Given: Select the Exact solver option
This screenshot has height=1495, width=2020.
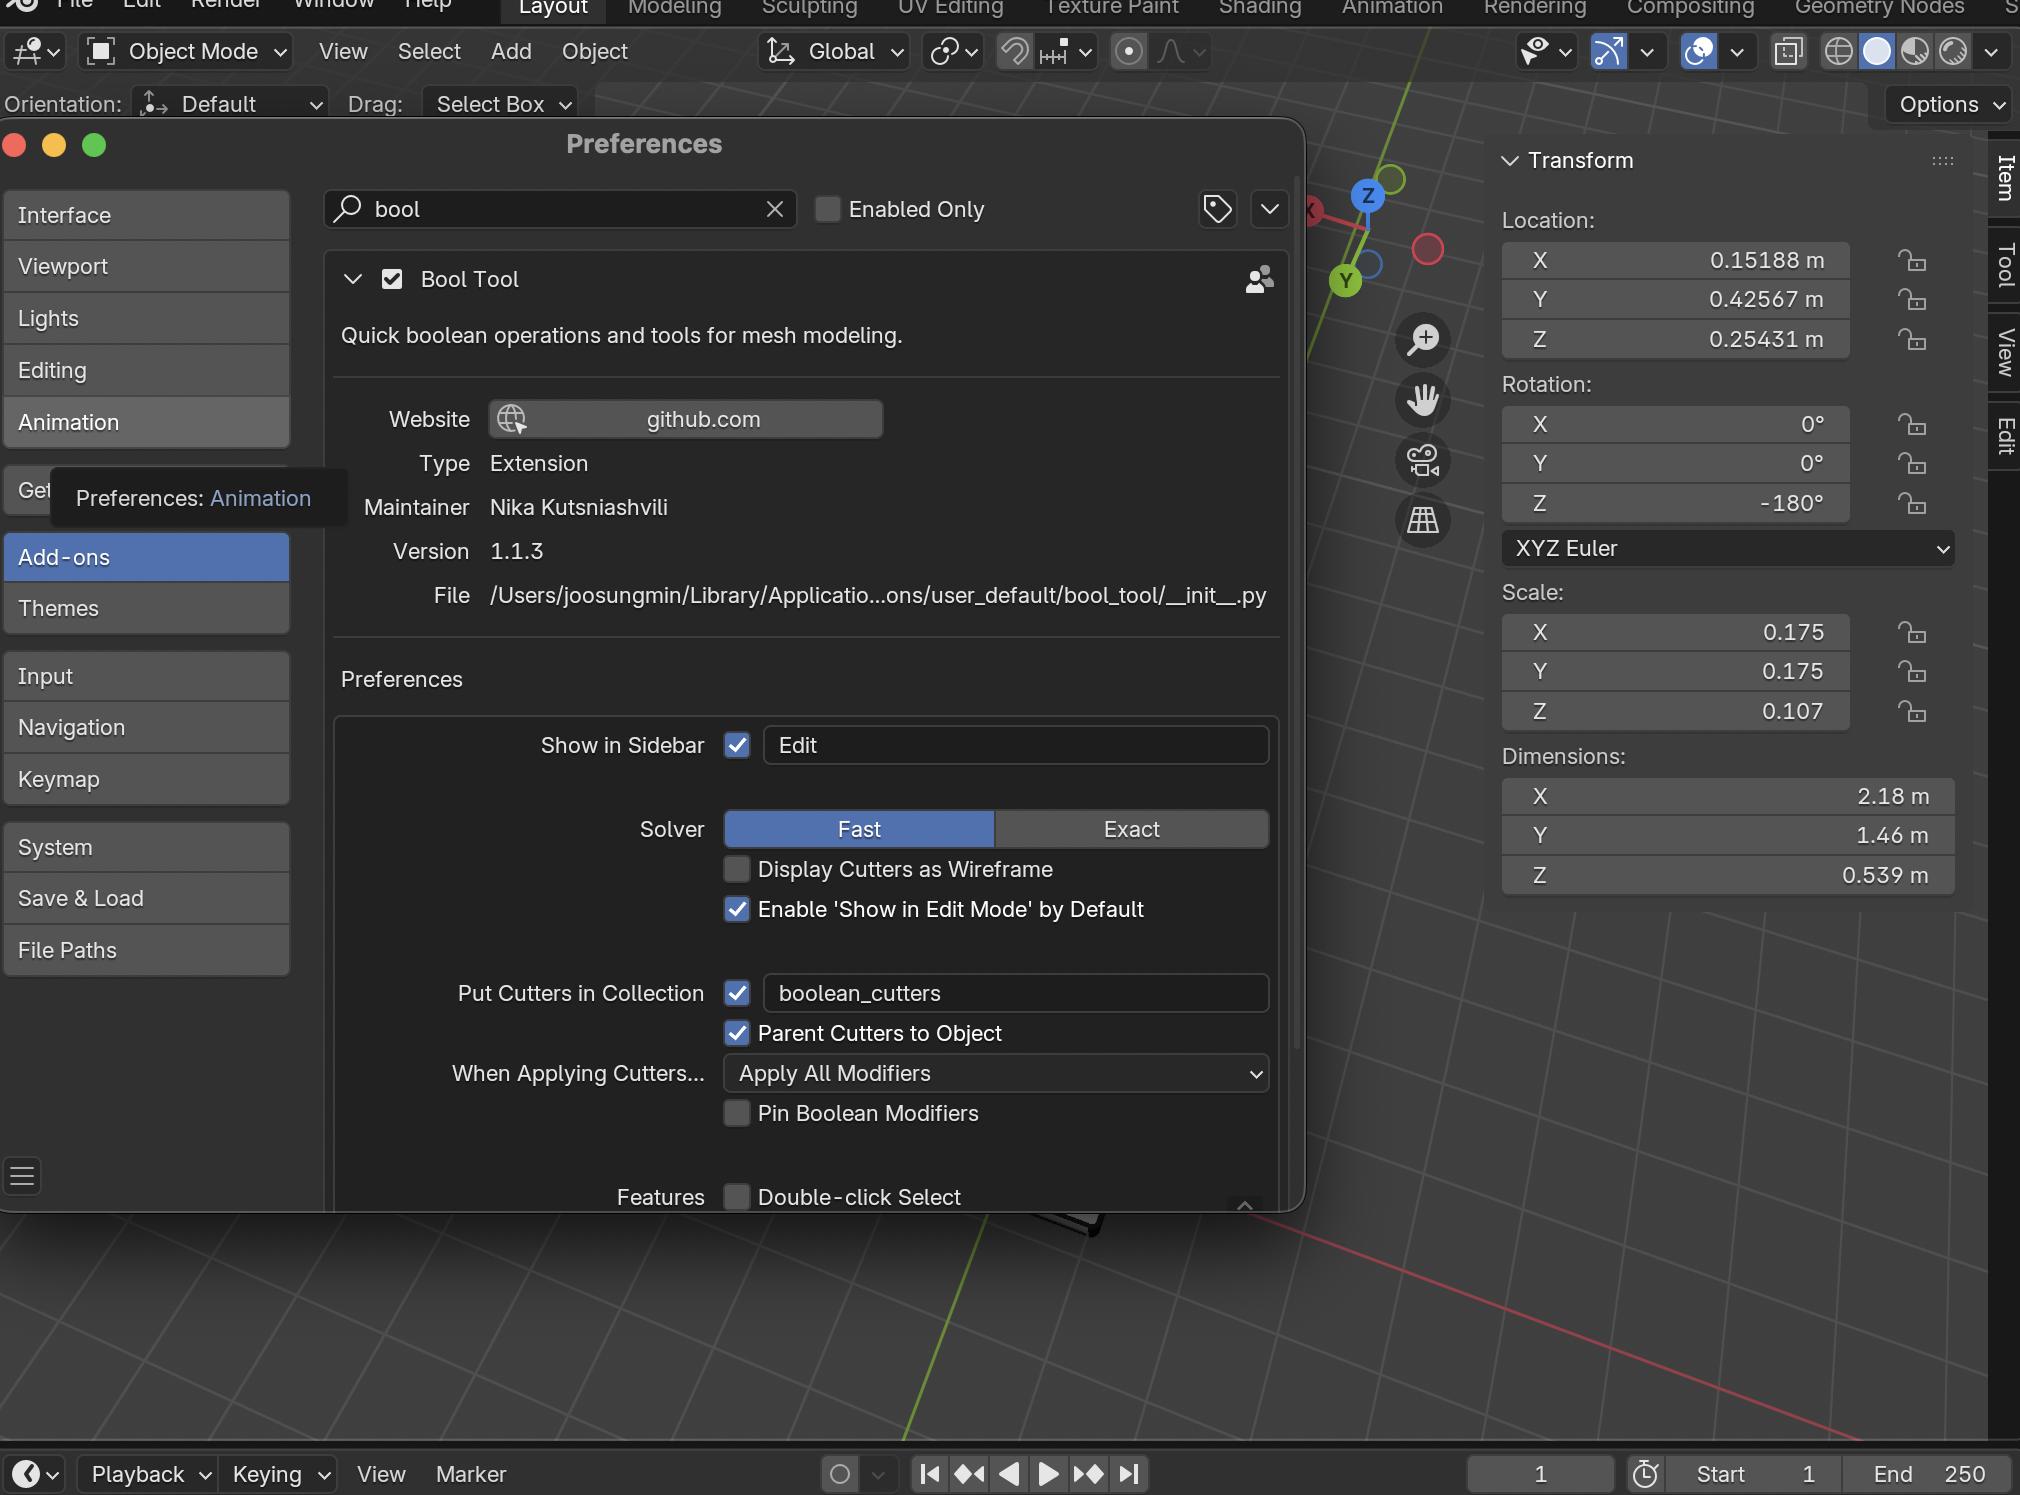Looking at the screenshot, I should 1131,829.
